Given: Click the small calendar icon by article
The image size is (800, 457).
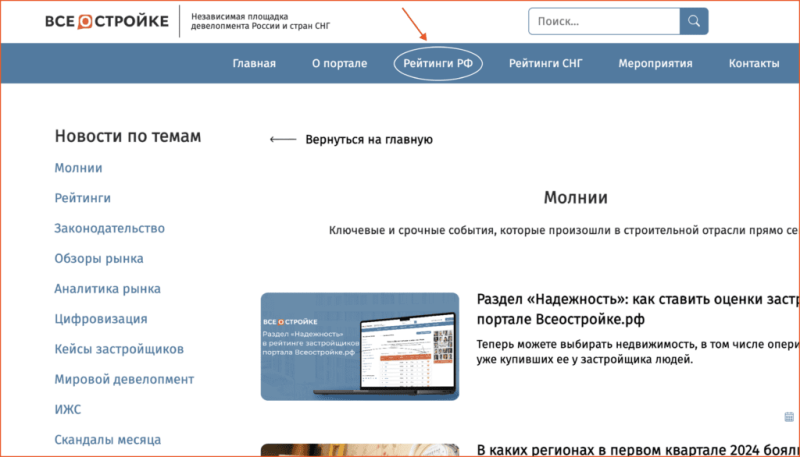Looking at the screenshot, I should coord(789,417).
